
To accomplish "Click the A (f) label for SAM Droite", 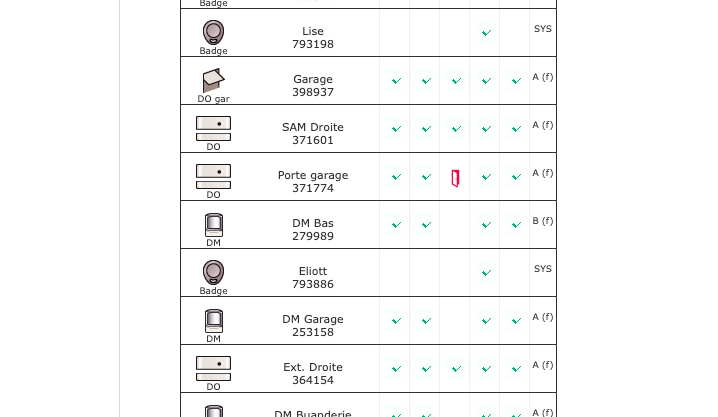I will (x=542, y=125).
